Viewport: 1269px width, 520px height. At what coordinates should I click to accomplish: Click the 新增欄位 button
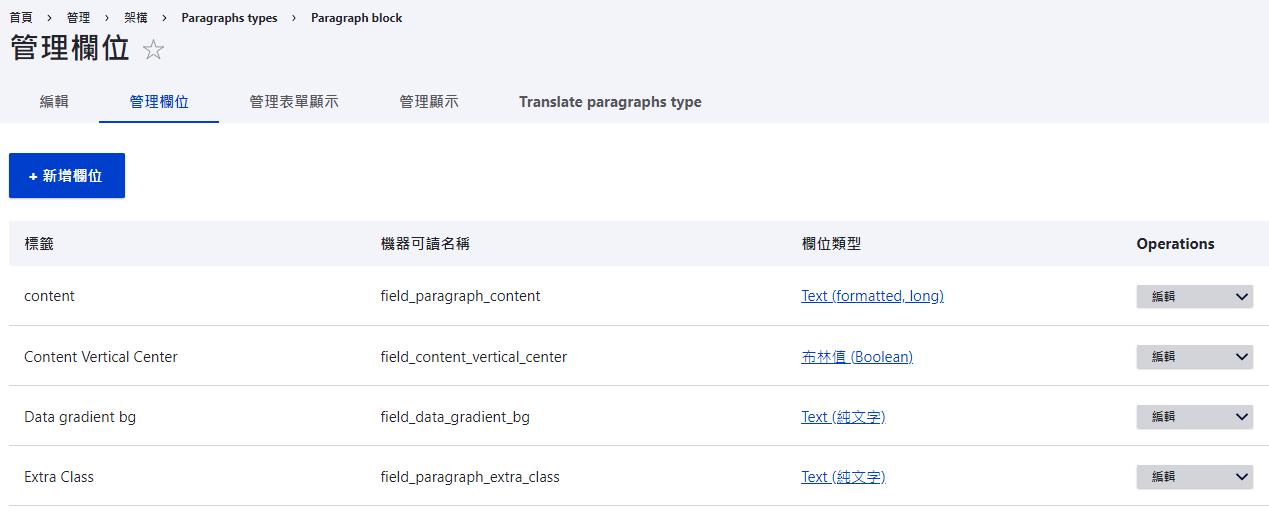67,176
